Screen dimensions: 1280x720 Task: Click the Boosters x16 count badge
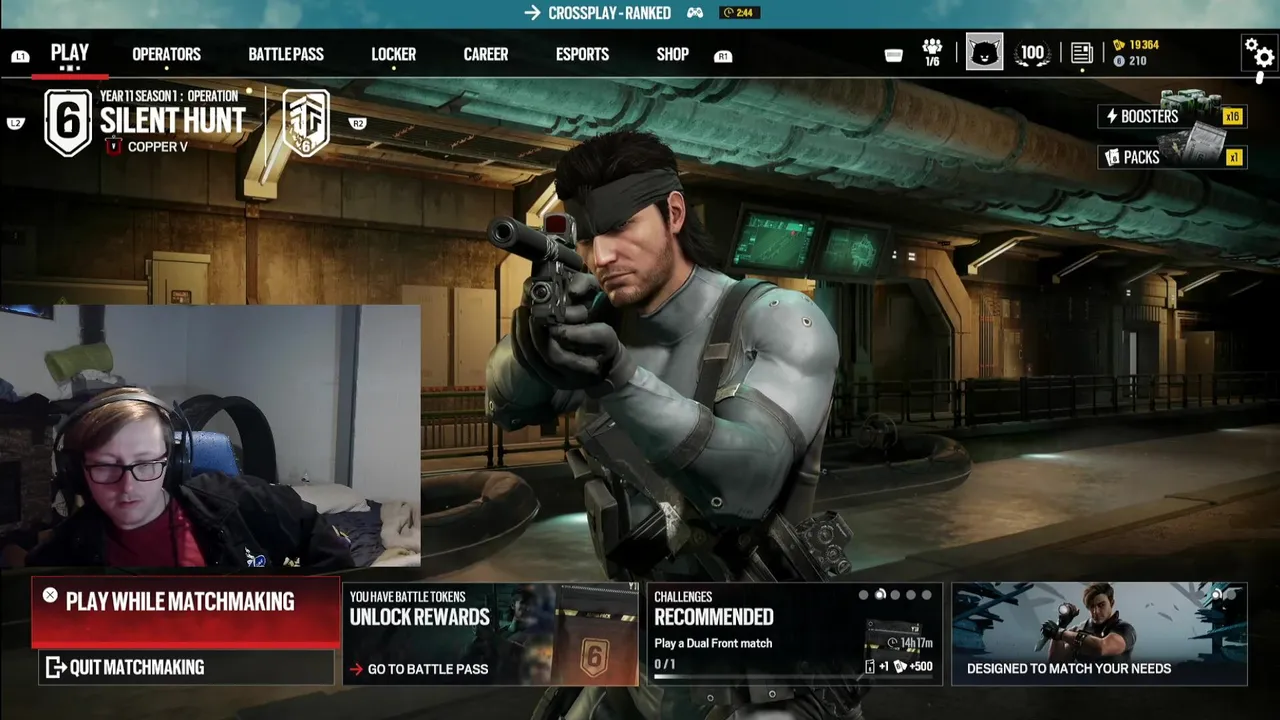click(1232, 117)
